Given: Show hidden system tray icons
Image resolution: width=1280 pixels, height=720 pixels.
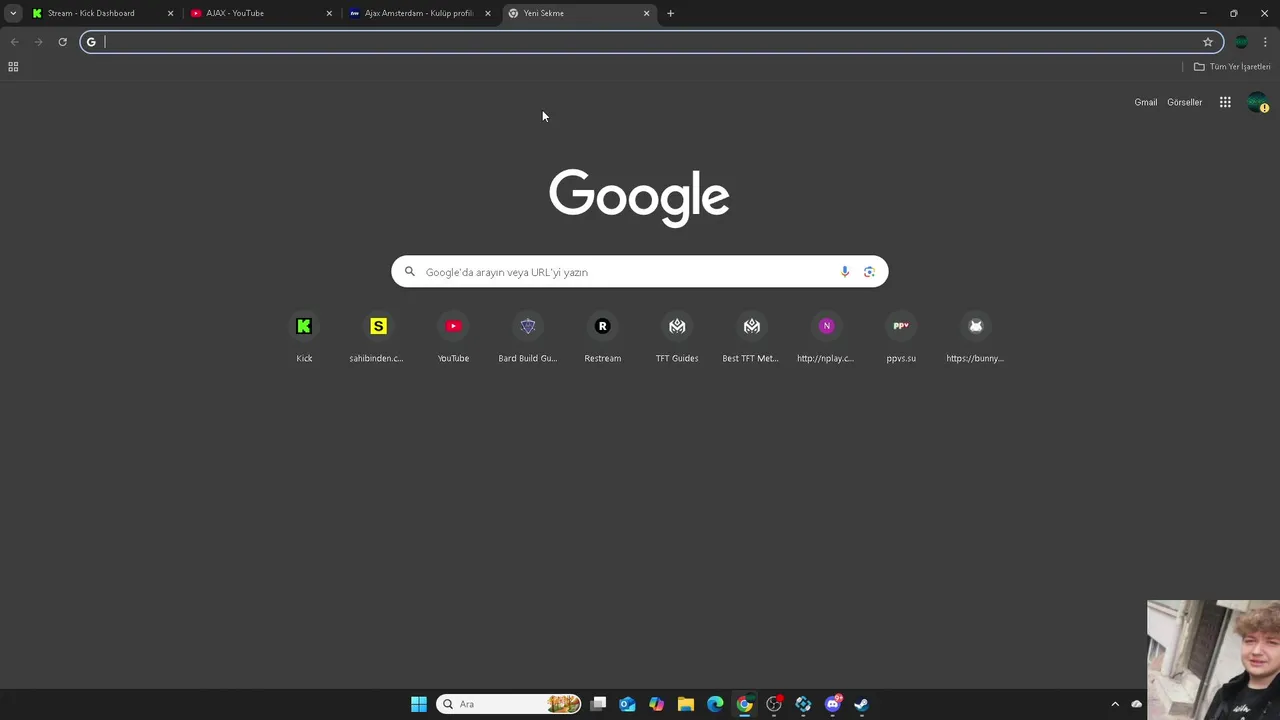Looking at the screenshot, I should (x=1115, y=704).
